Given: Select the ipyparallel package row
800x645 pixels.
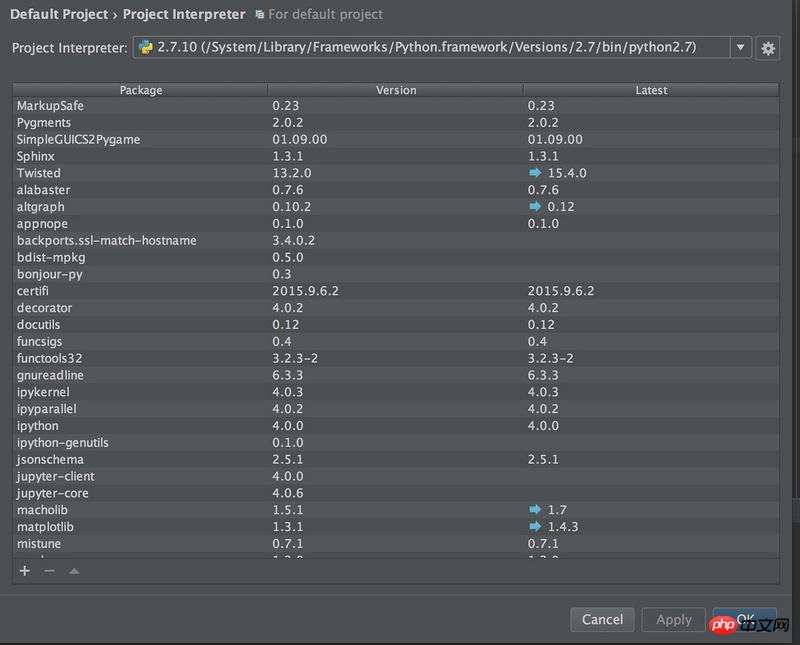Looking at the screenshot, I should point(396,409).
